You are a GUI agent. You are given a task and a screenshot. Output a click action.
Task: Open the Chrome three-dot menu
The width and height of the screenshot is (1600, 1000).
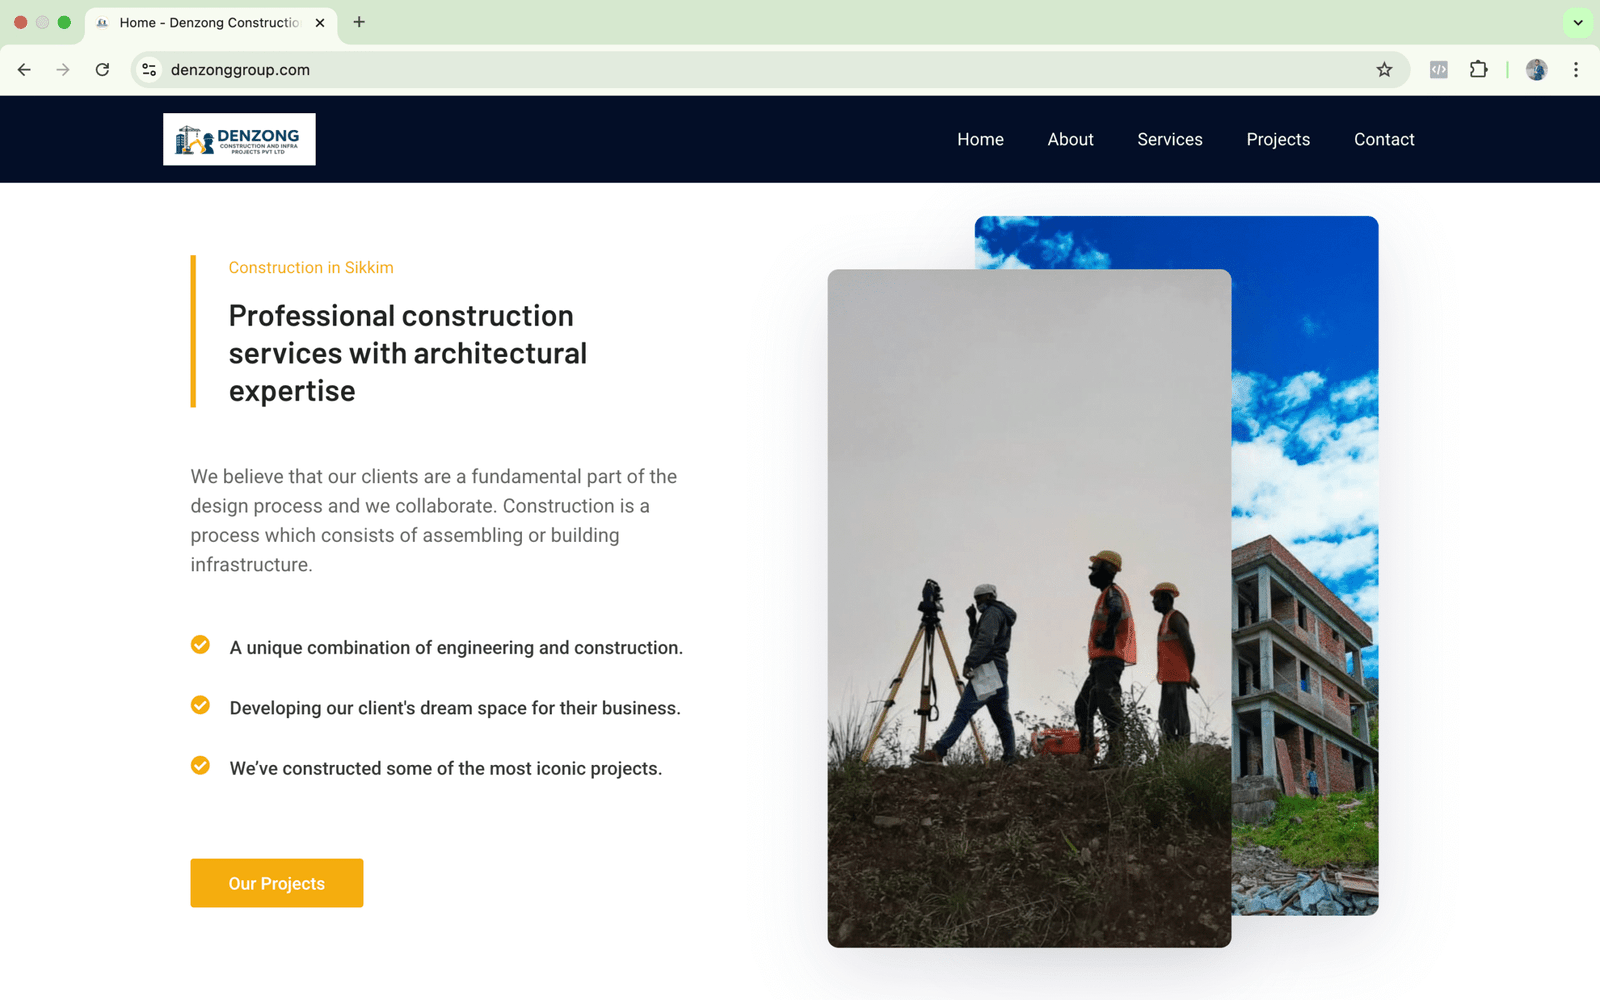pyautogui.click(x=1575, y=70)
